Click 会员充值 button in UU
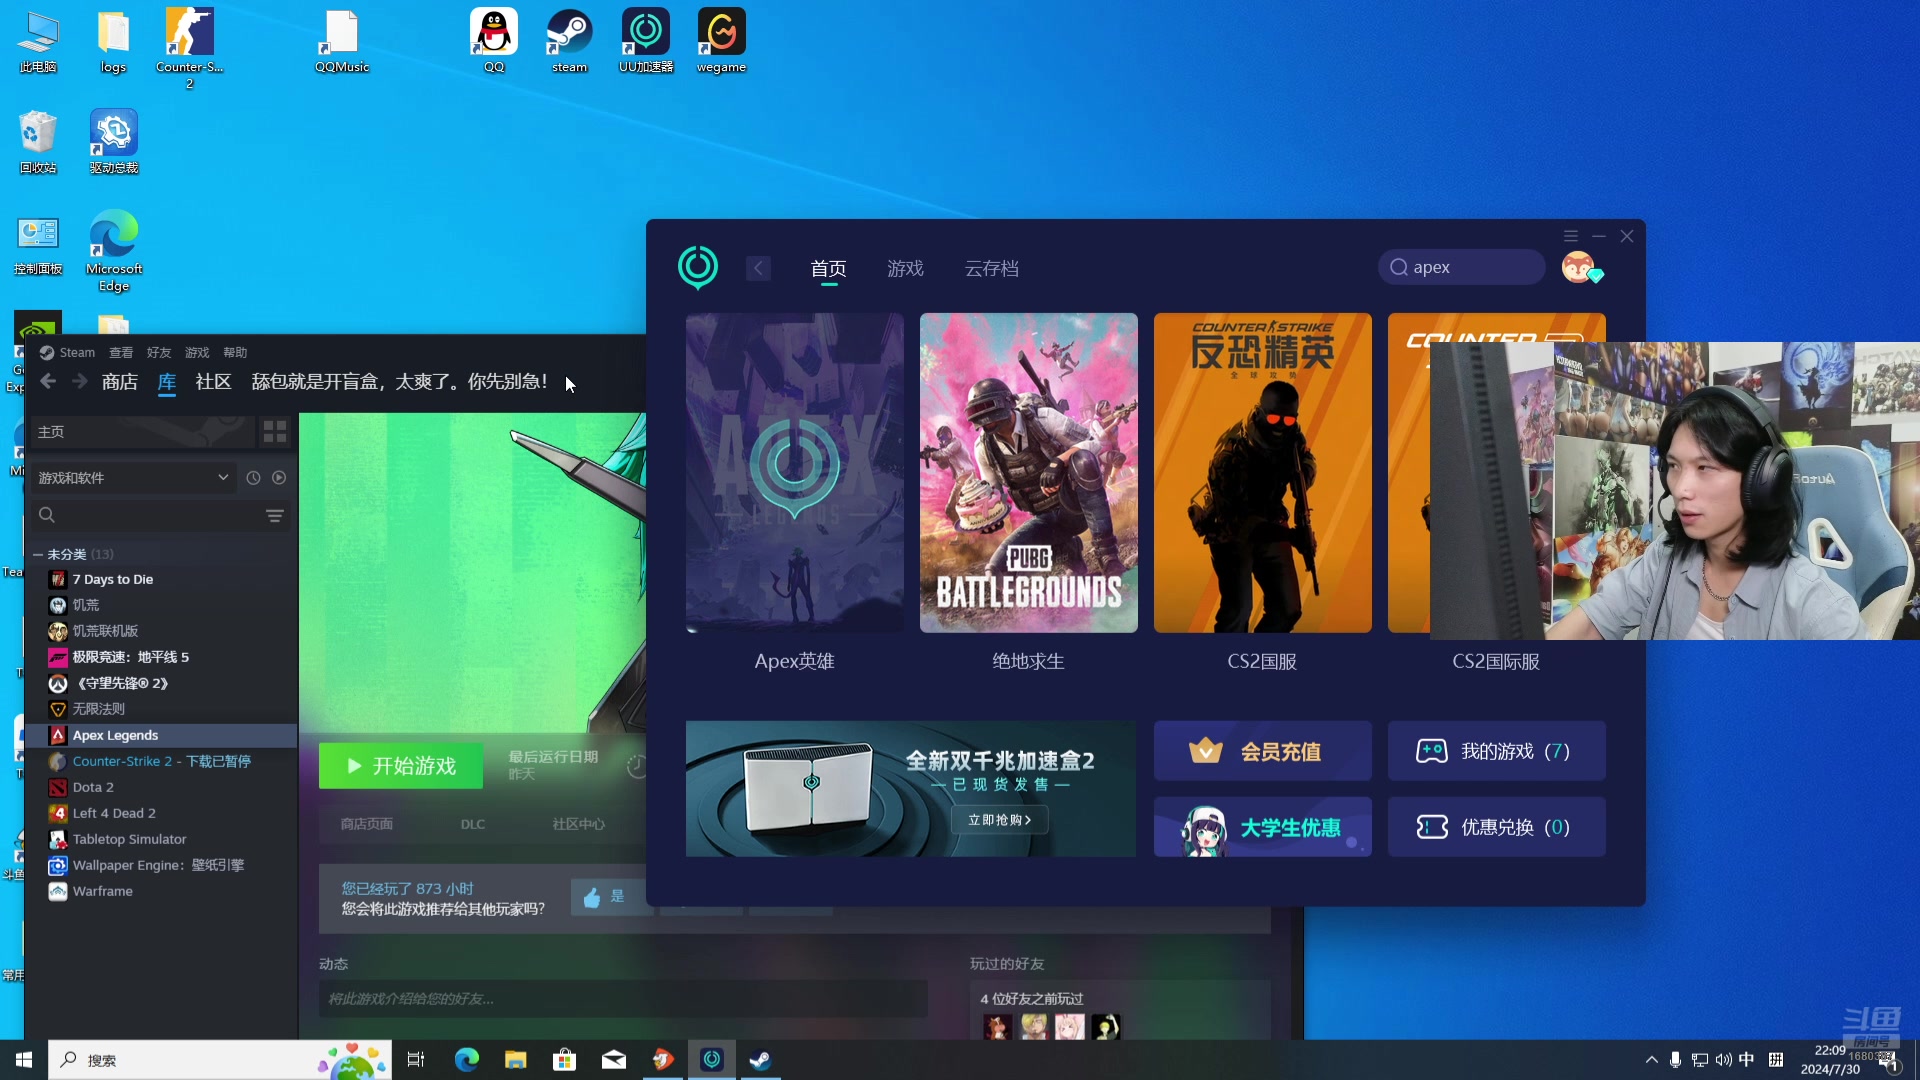 click(x=1262, y=751)
